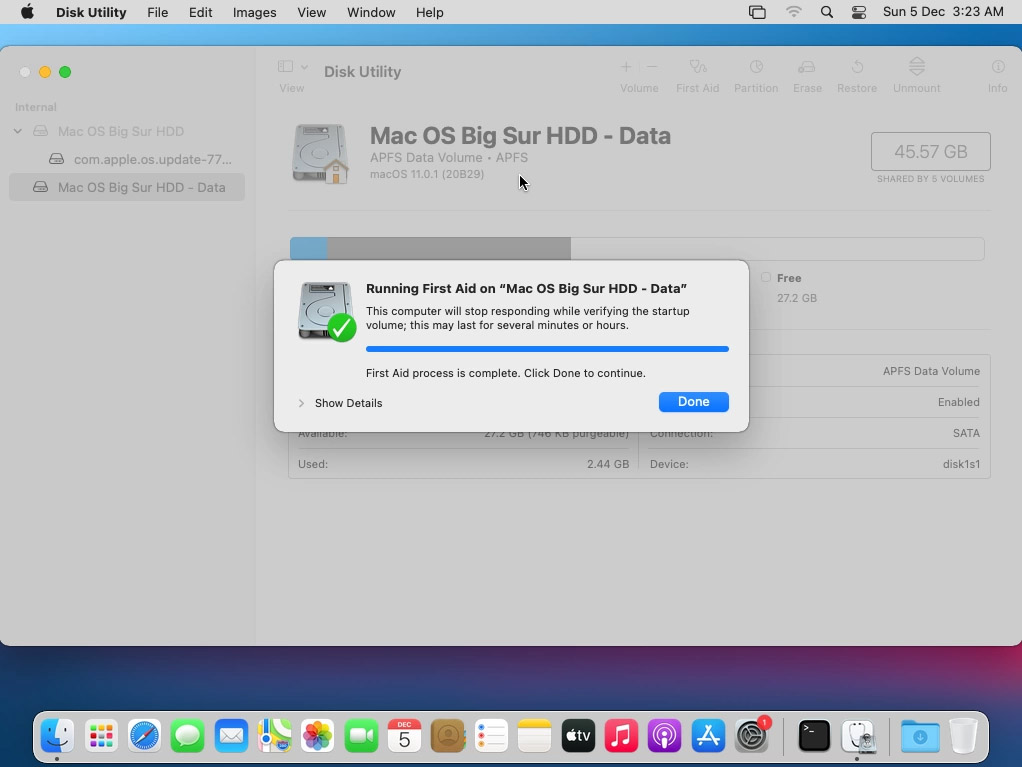Click the blue used segment of storage bar

tap(308, 249)
